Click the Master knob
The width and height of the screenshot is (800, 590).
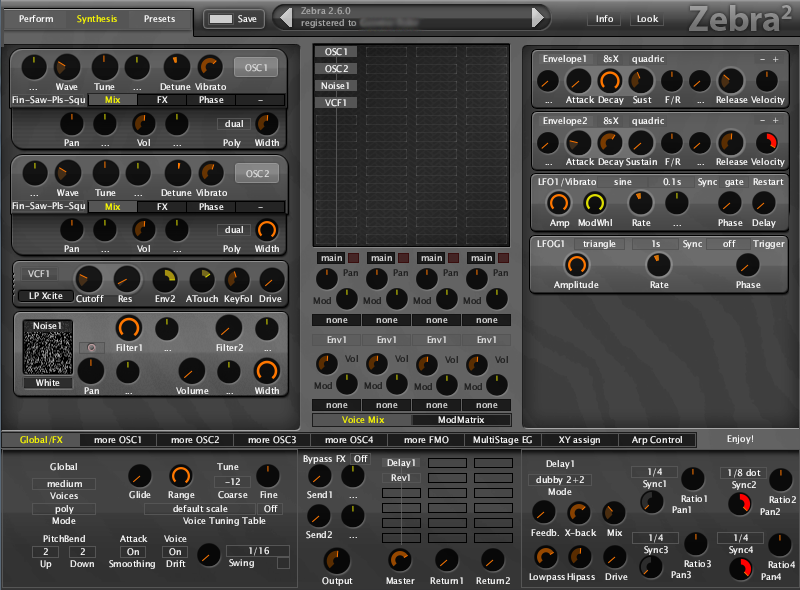click(399, 560)
